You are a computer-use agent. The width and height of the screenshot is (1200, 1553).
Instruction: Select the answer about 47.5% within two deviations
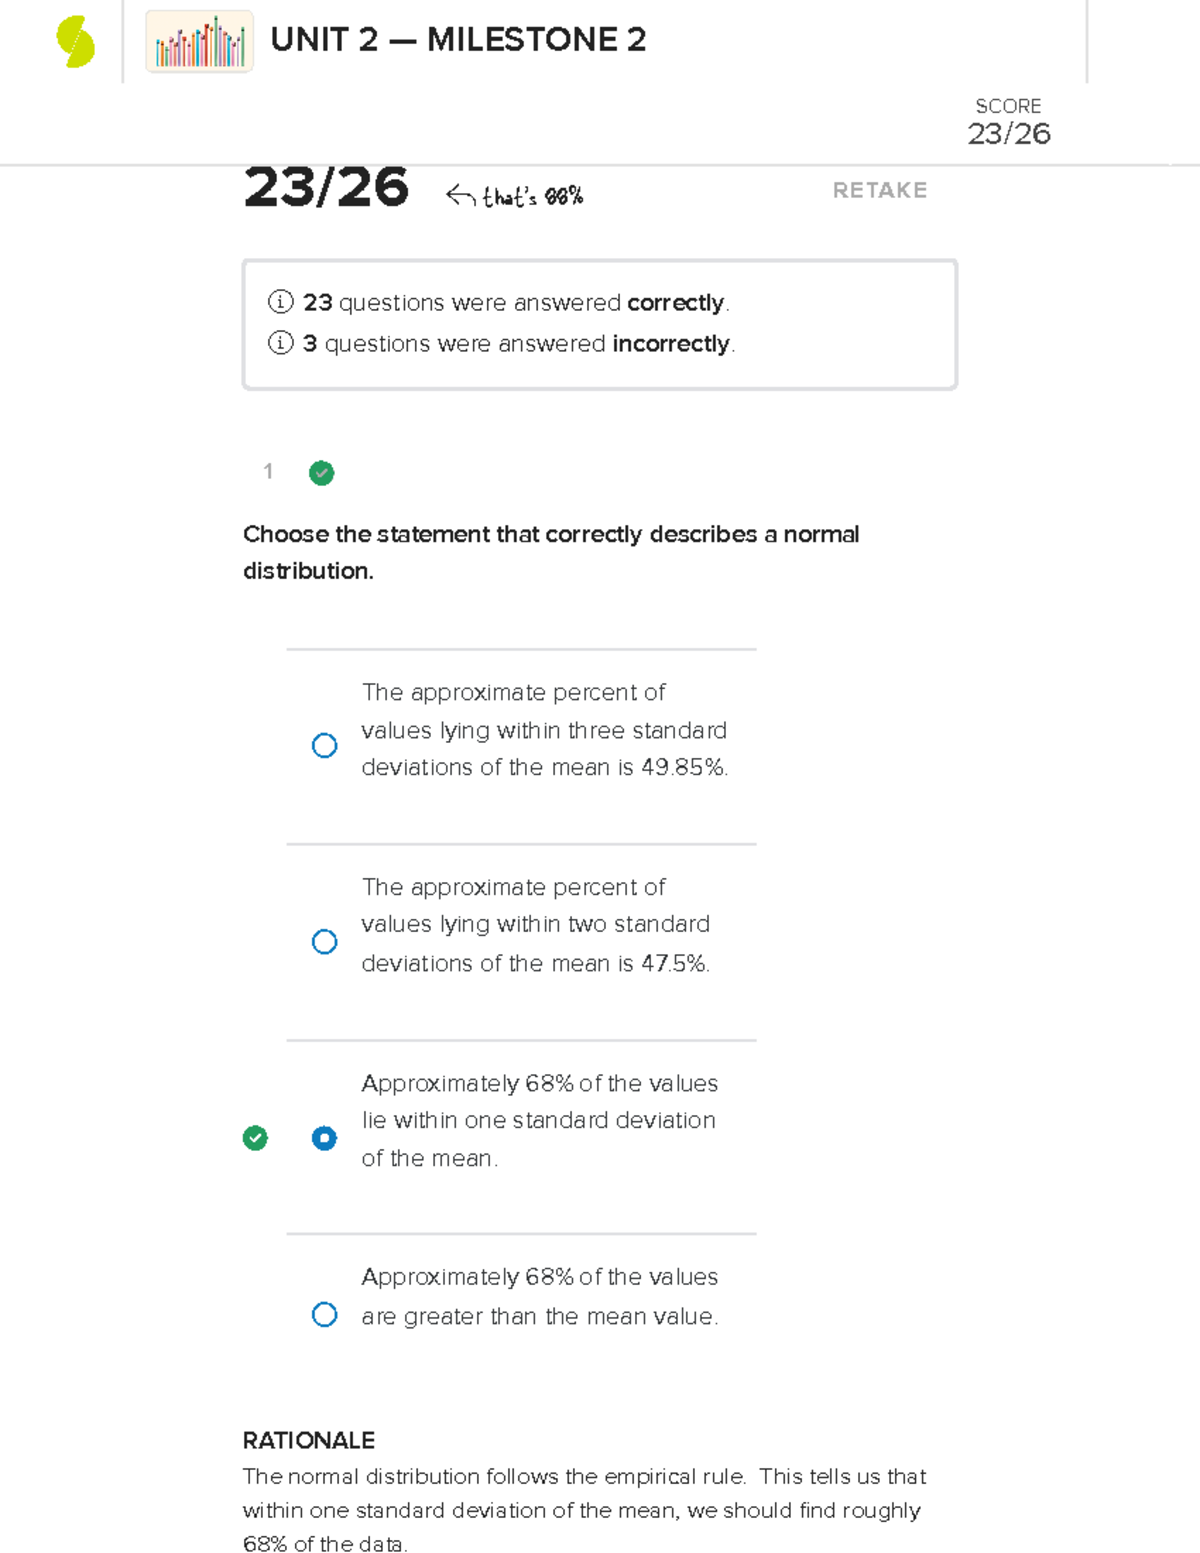[324, 941]
